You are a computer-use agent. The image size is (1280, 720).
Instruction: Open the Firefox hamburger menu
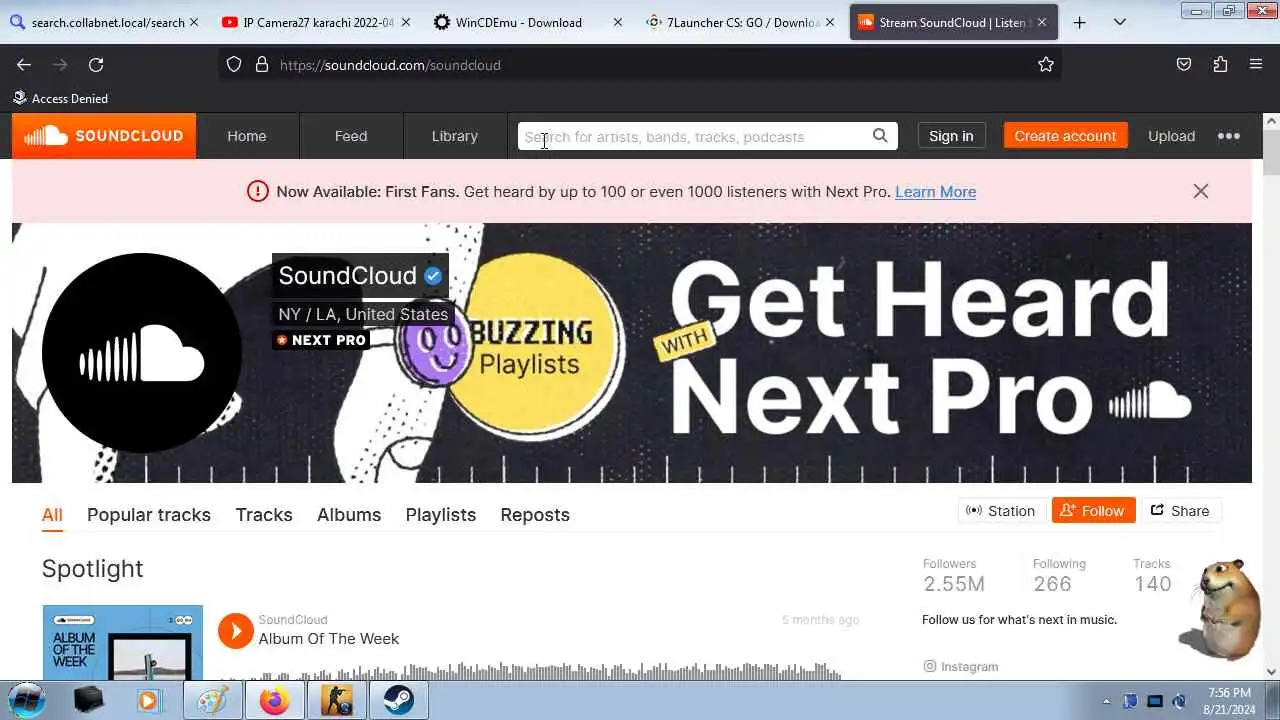(x=1256, y=65)
